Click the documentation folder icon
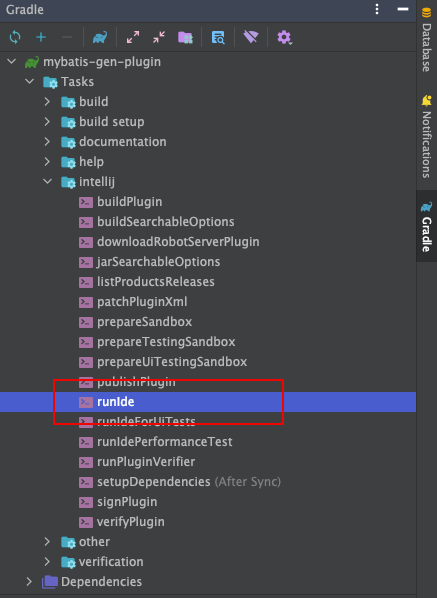 click(69, 142)
